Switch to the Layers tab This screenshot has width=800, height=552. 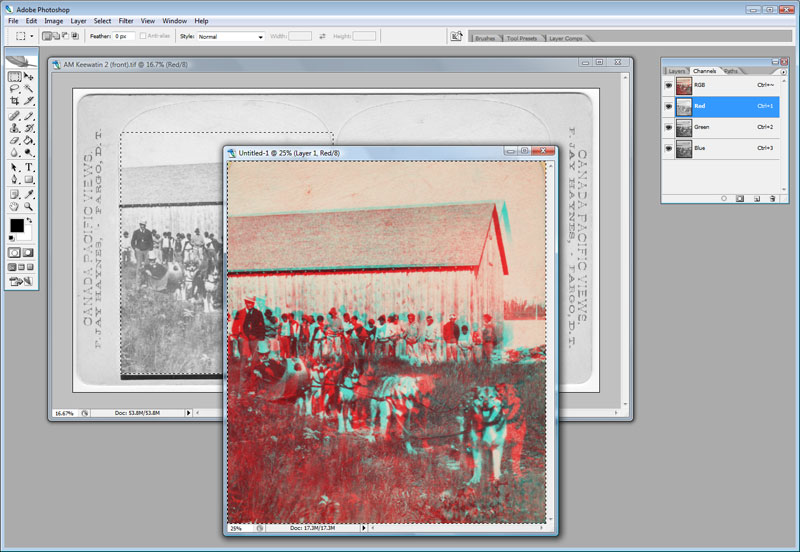point(677,71)
